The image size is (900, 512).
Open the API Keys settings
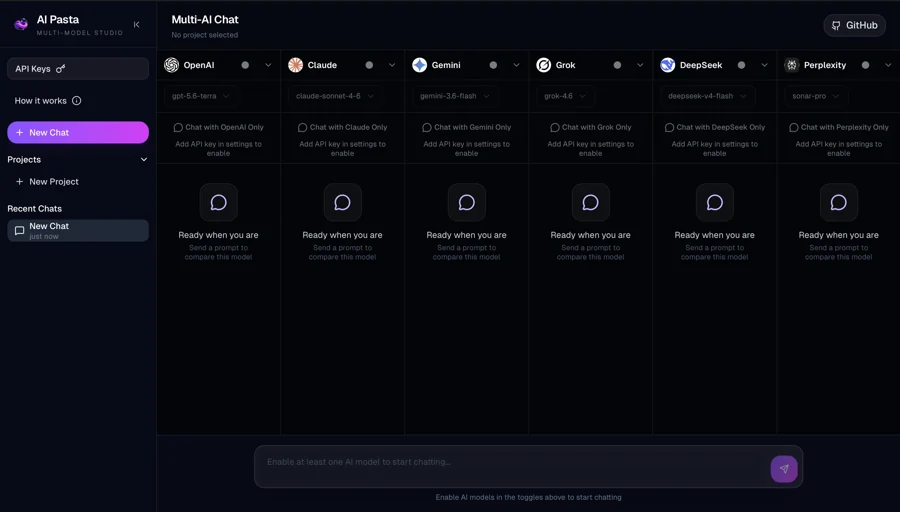pyautogui.click(x=78, y=68)
